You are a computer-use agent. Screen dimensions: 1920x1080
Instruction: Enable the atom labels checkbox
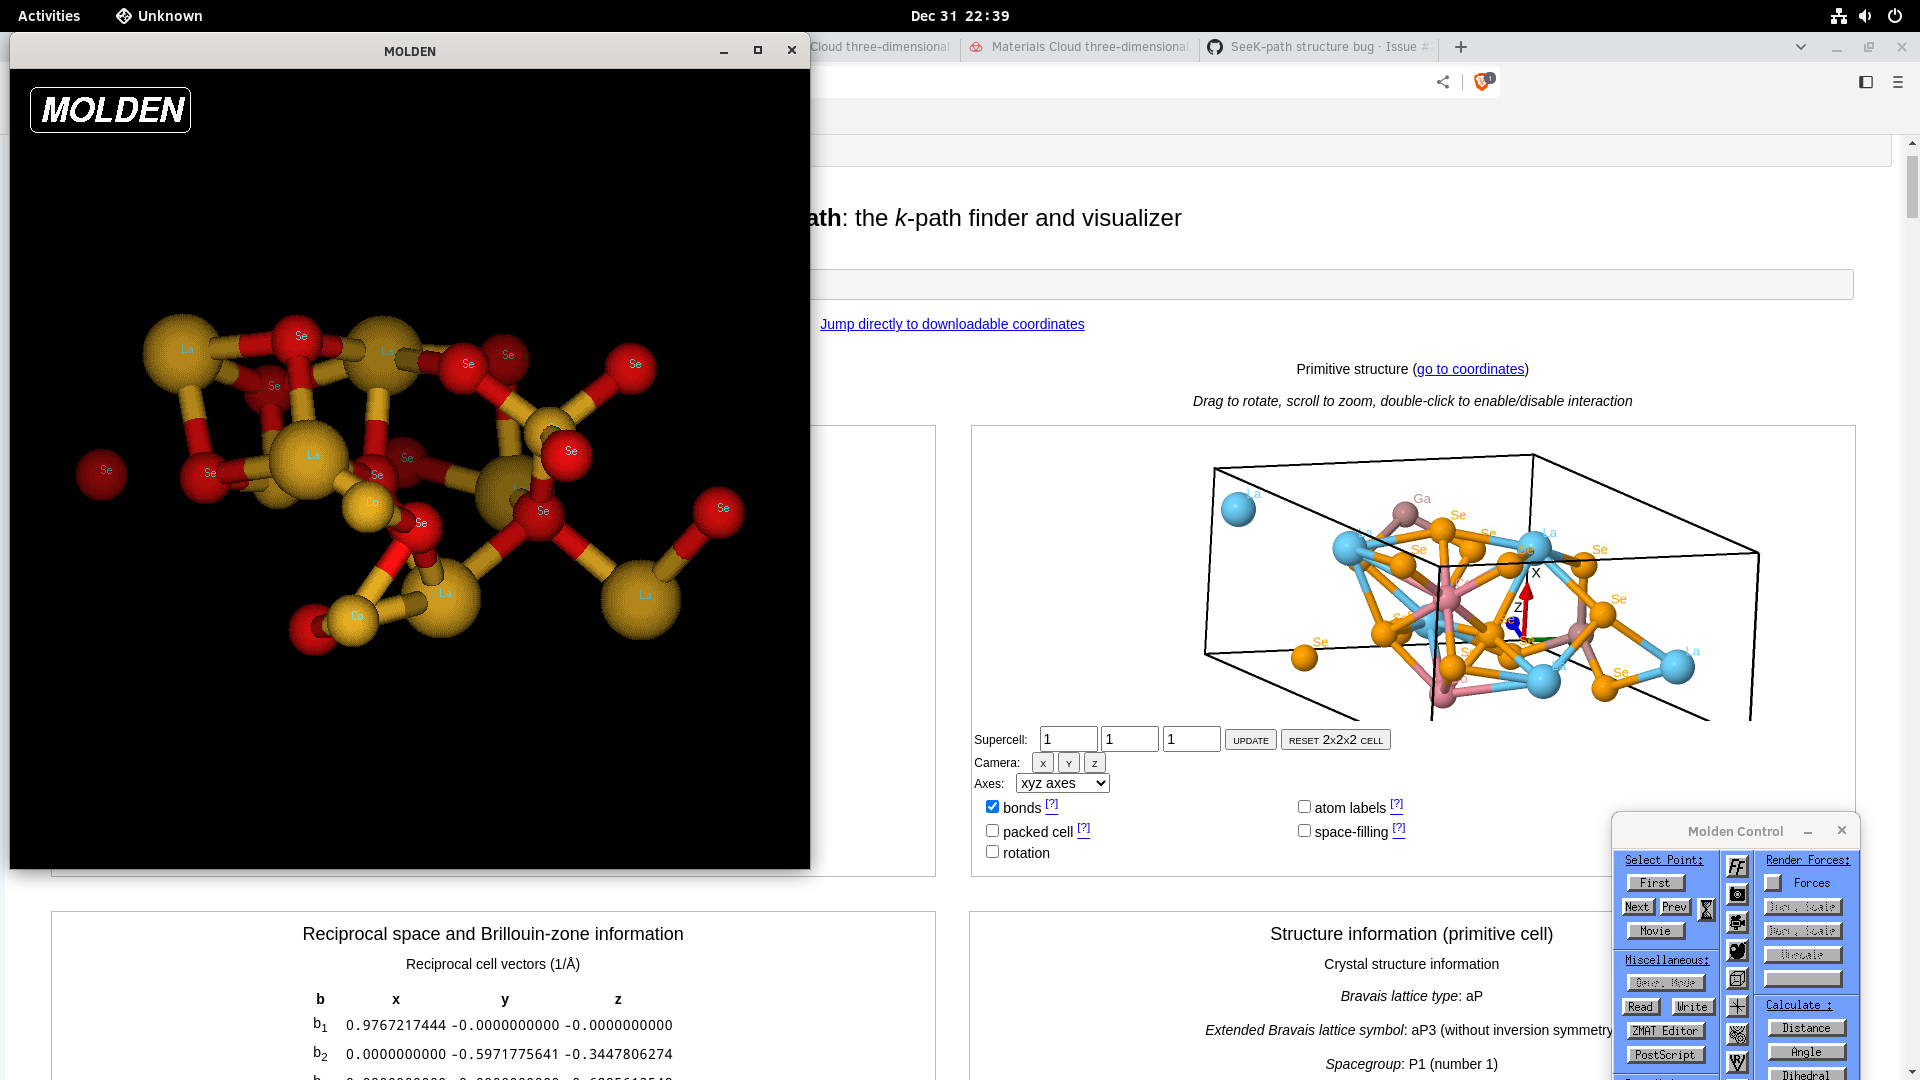point(1304,806)
